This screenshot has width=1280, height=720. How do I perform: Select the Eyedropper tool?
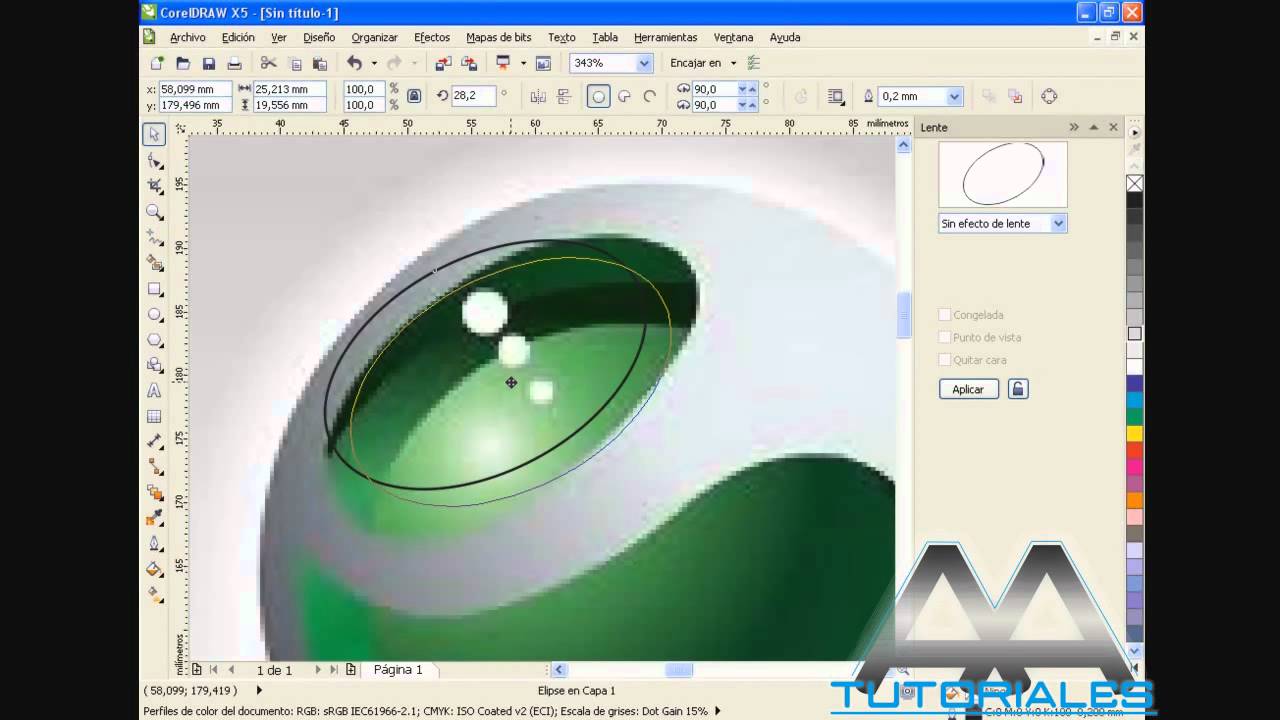click(154, 518)
